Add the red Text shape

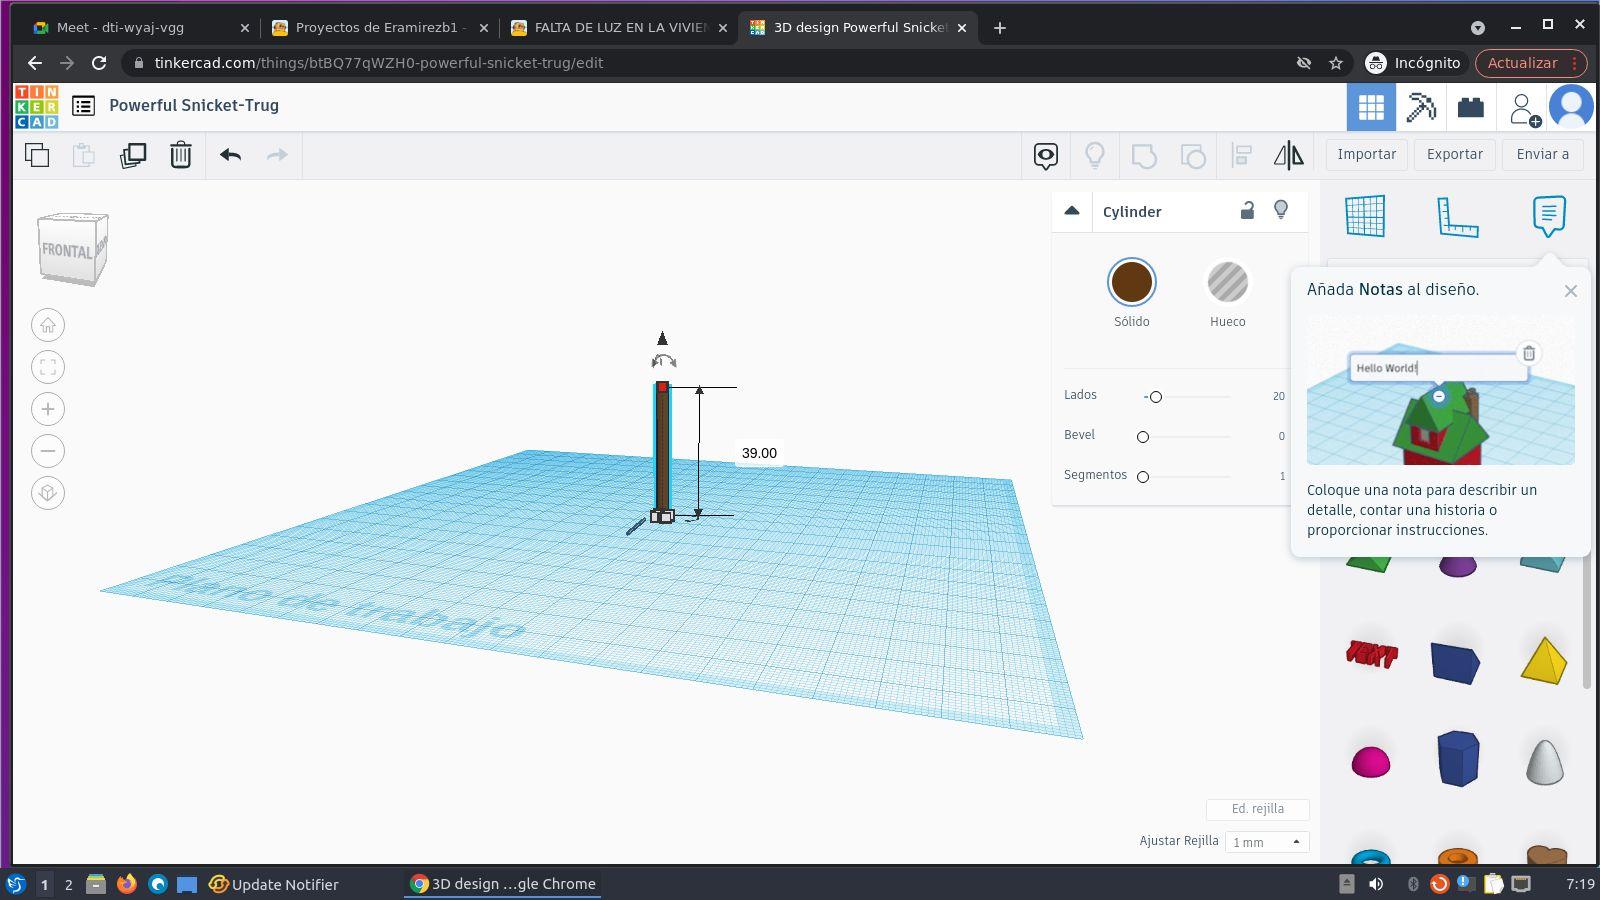click(1371, 655)
